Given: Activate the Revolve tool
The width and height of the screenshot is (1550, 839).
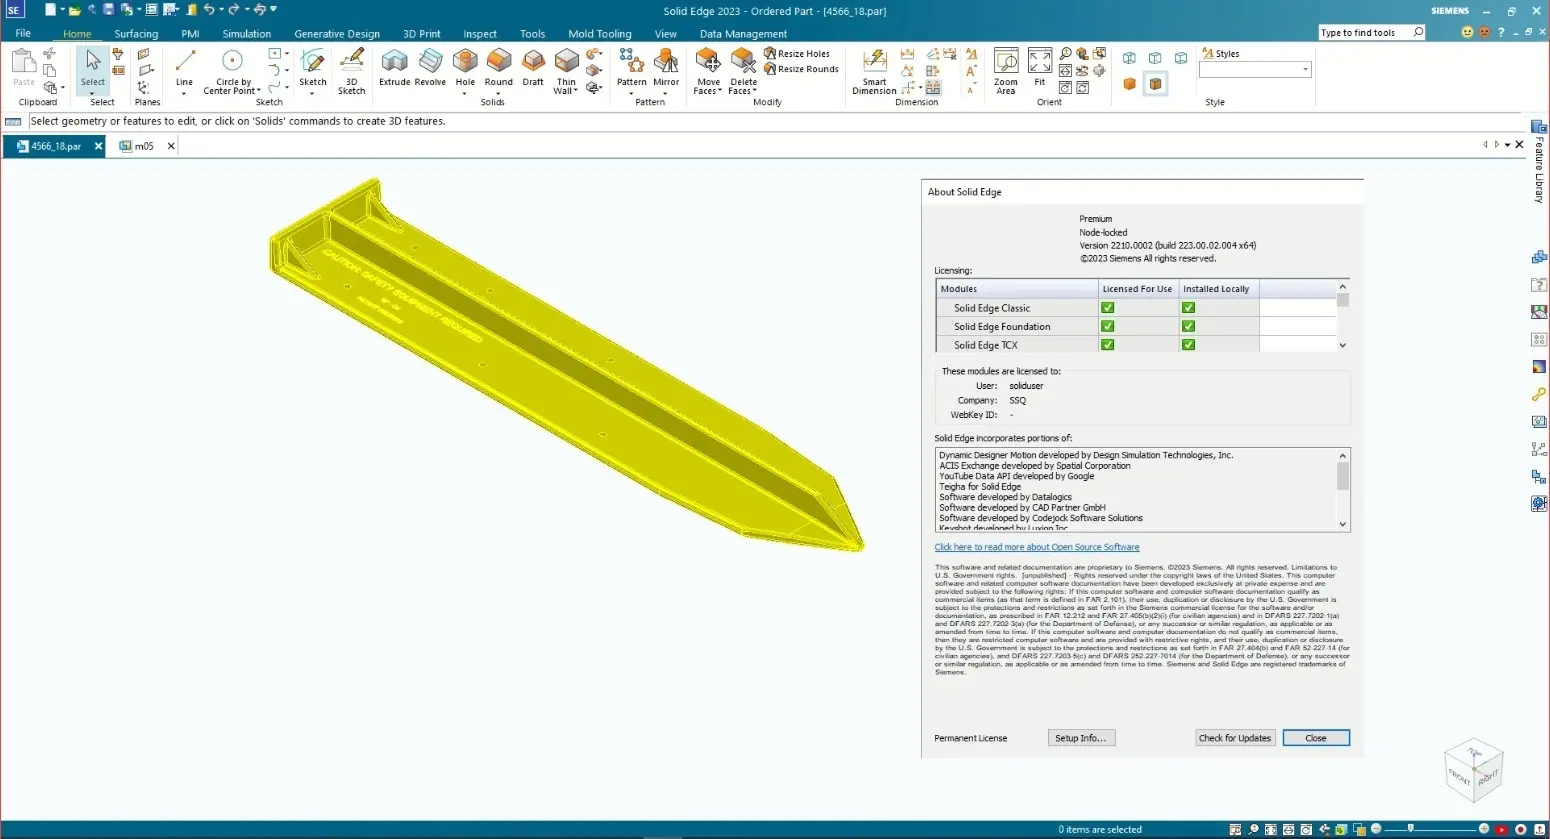Looking at the screenshot, I should [430, 68].
